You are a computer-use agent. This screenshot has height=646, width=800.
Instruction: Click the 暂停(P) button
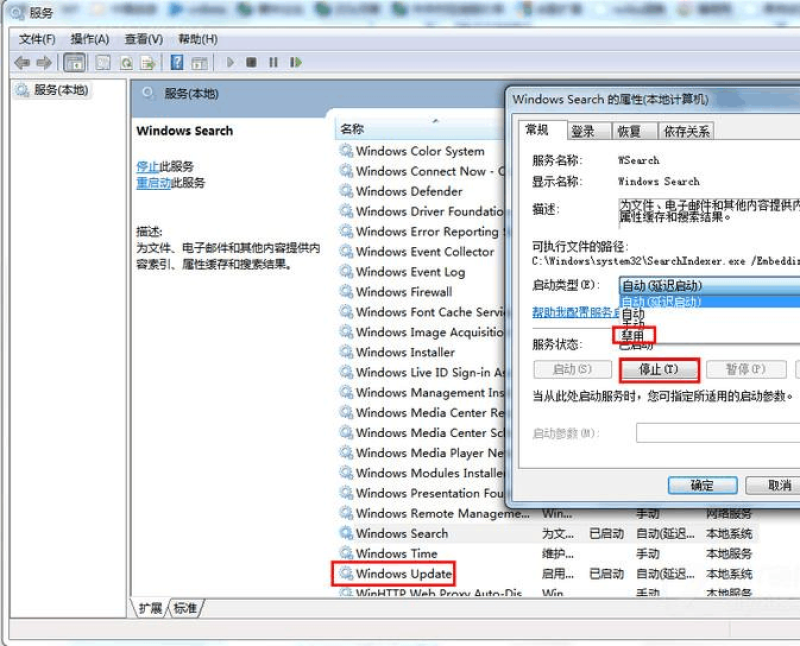coord(745,369)
